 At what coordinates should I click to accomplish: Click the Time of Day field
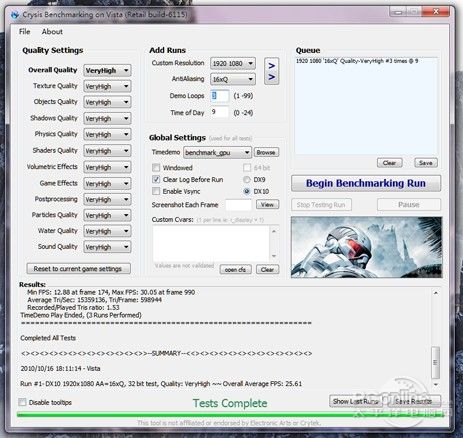(220, 112)
